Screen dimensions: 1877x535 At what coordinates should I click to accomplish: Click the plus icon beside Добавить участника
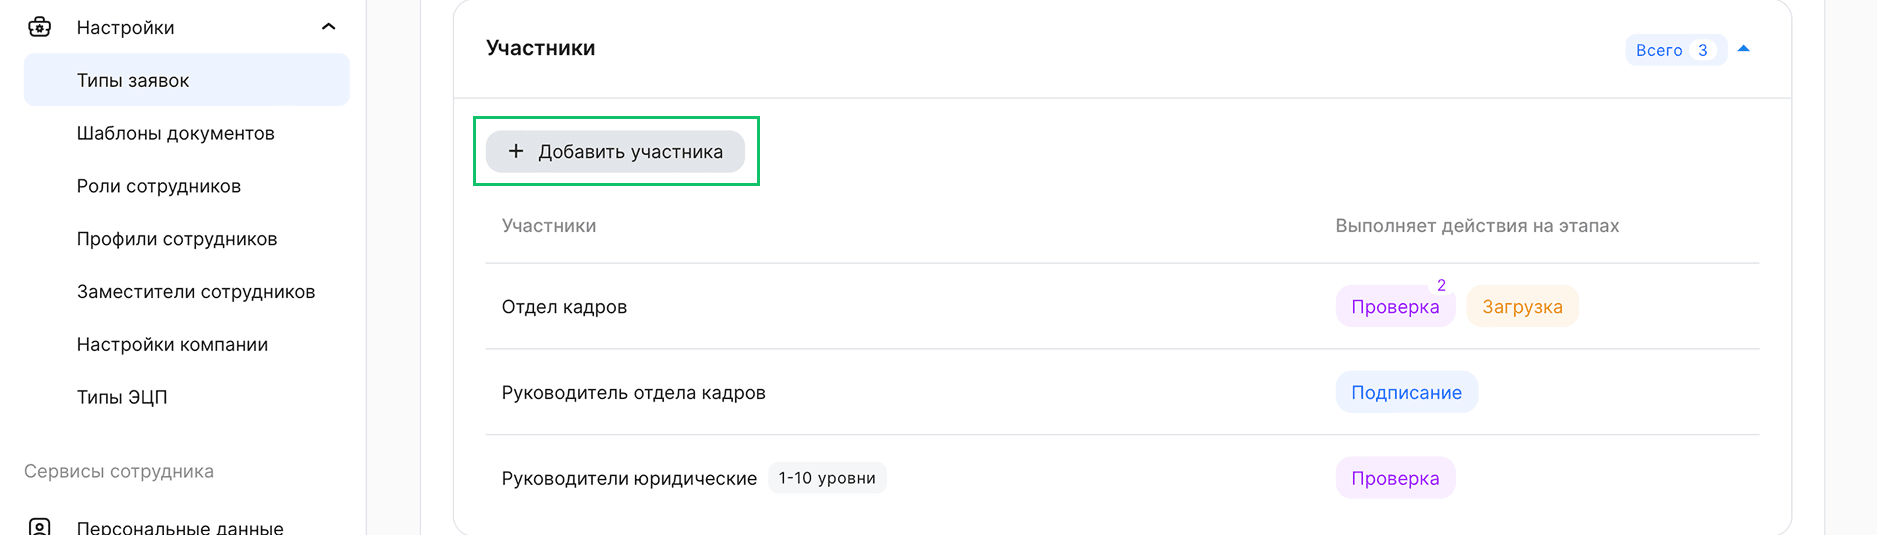tap(516, 151)
